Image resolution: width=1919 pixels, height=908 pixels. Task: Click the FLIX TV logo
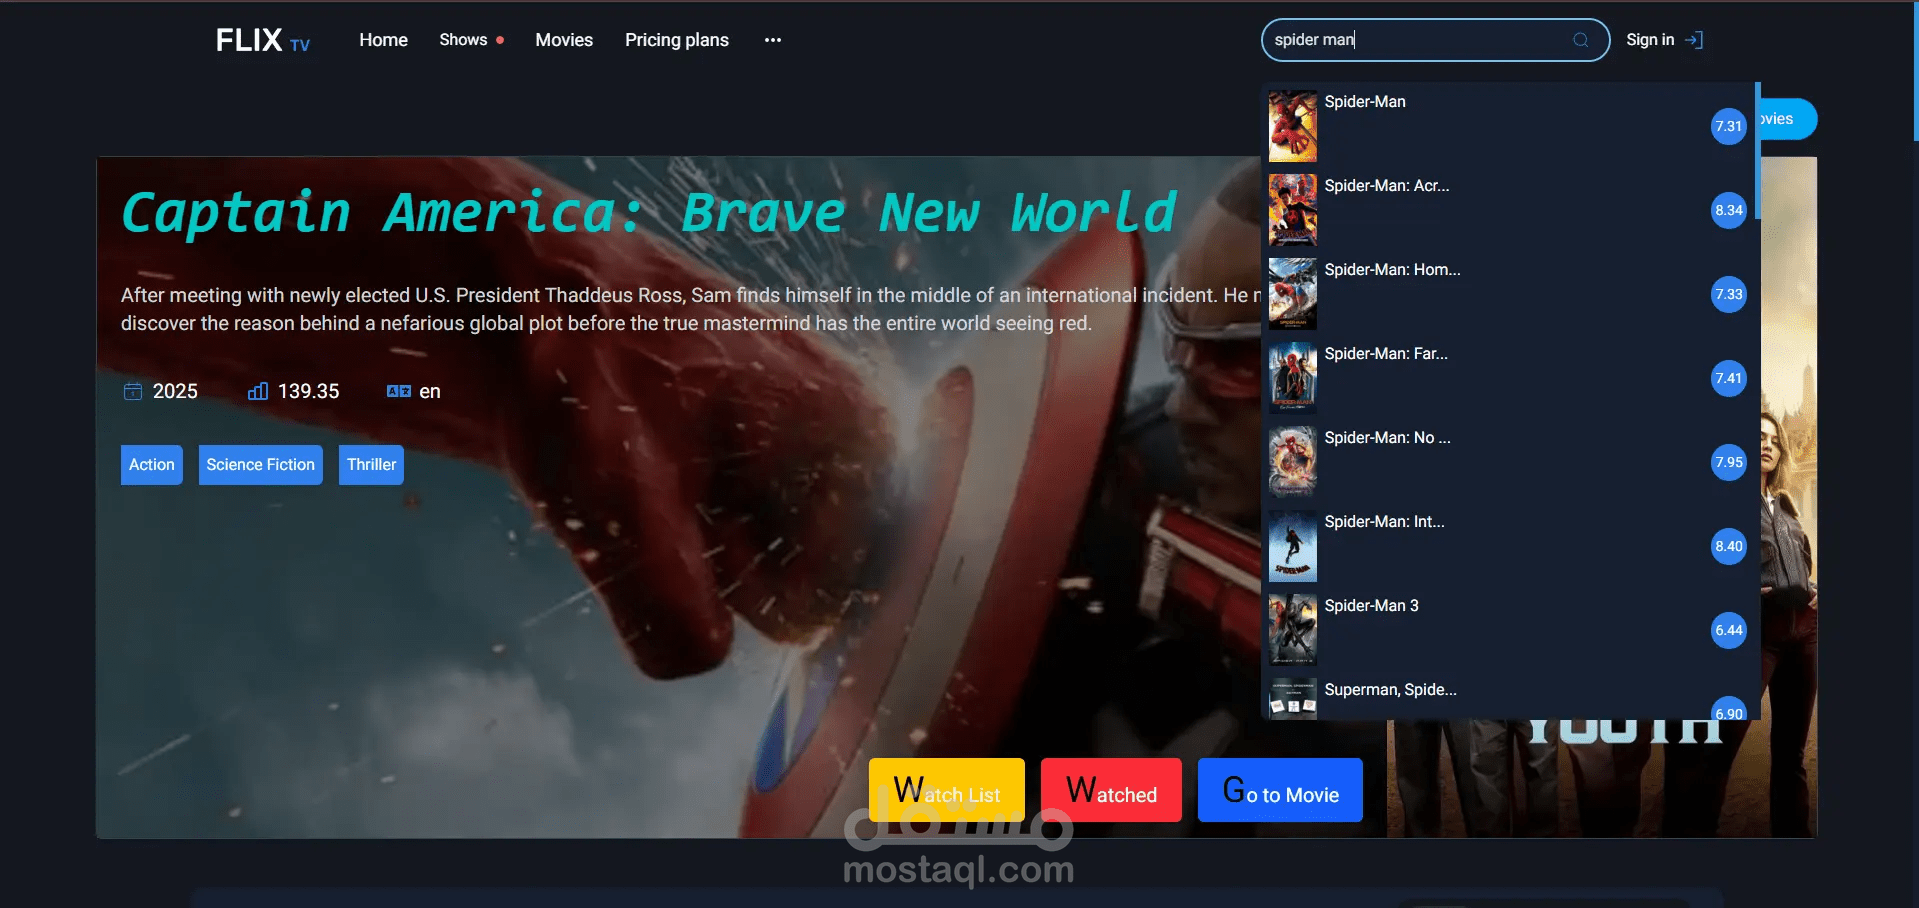tap(263, 40)
